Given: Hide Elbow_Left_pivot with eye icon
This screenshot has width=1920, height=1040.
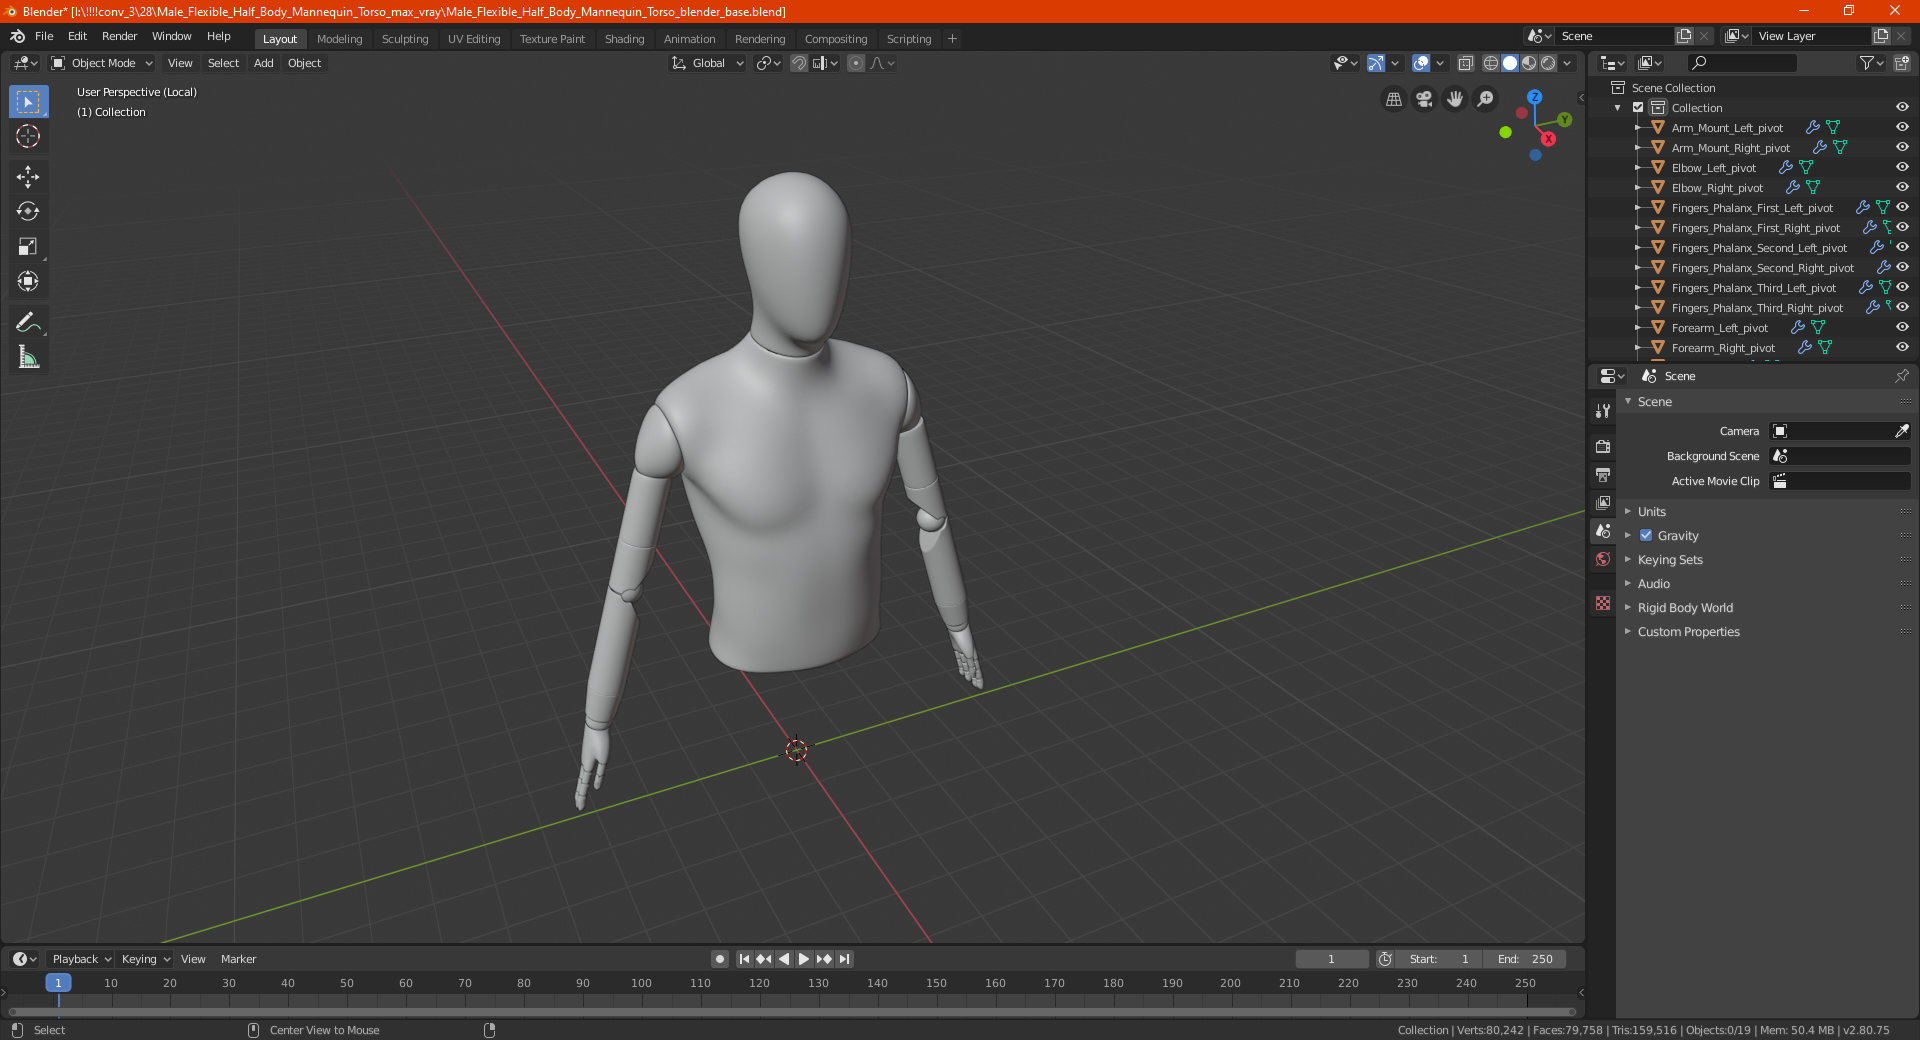Looking at the screenshot, I should tap(1902, 167).
